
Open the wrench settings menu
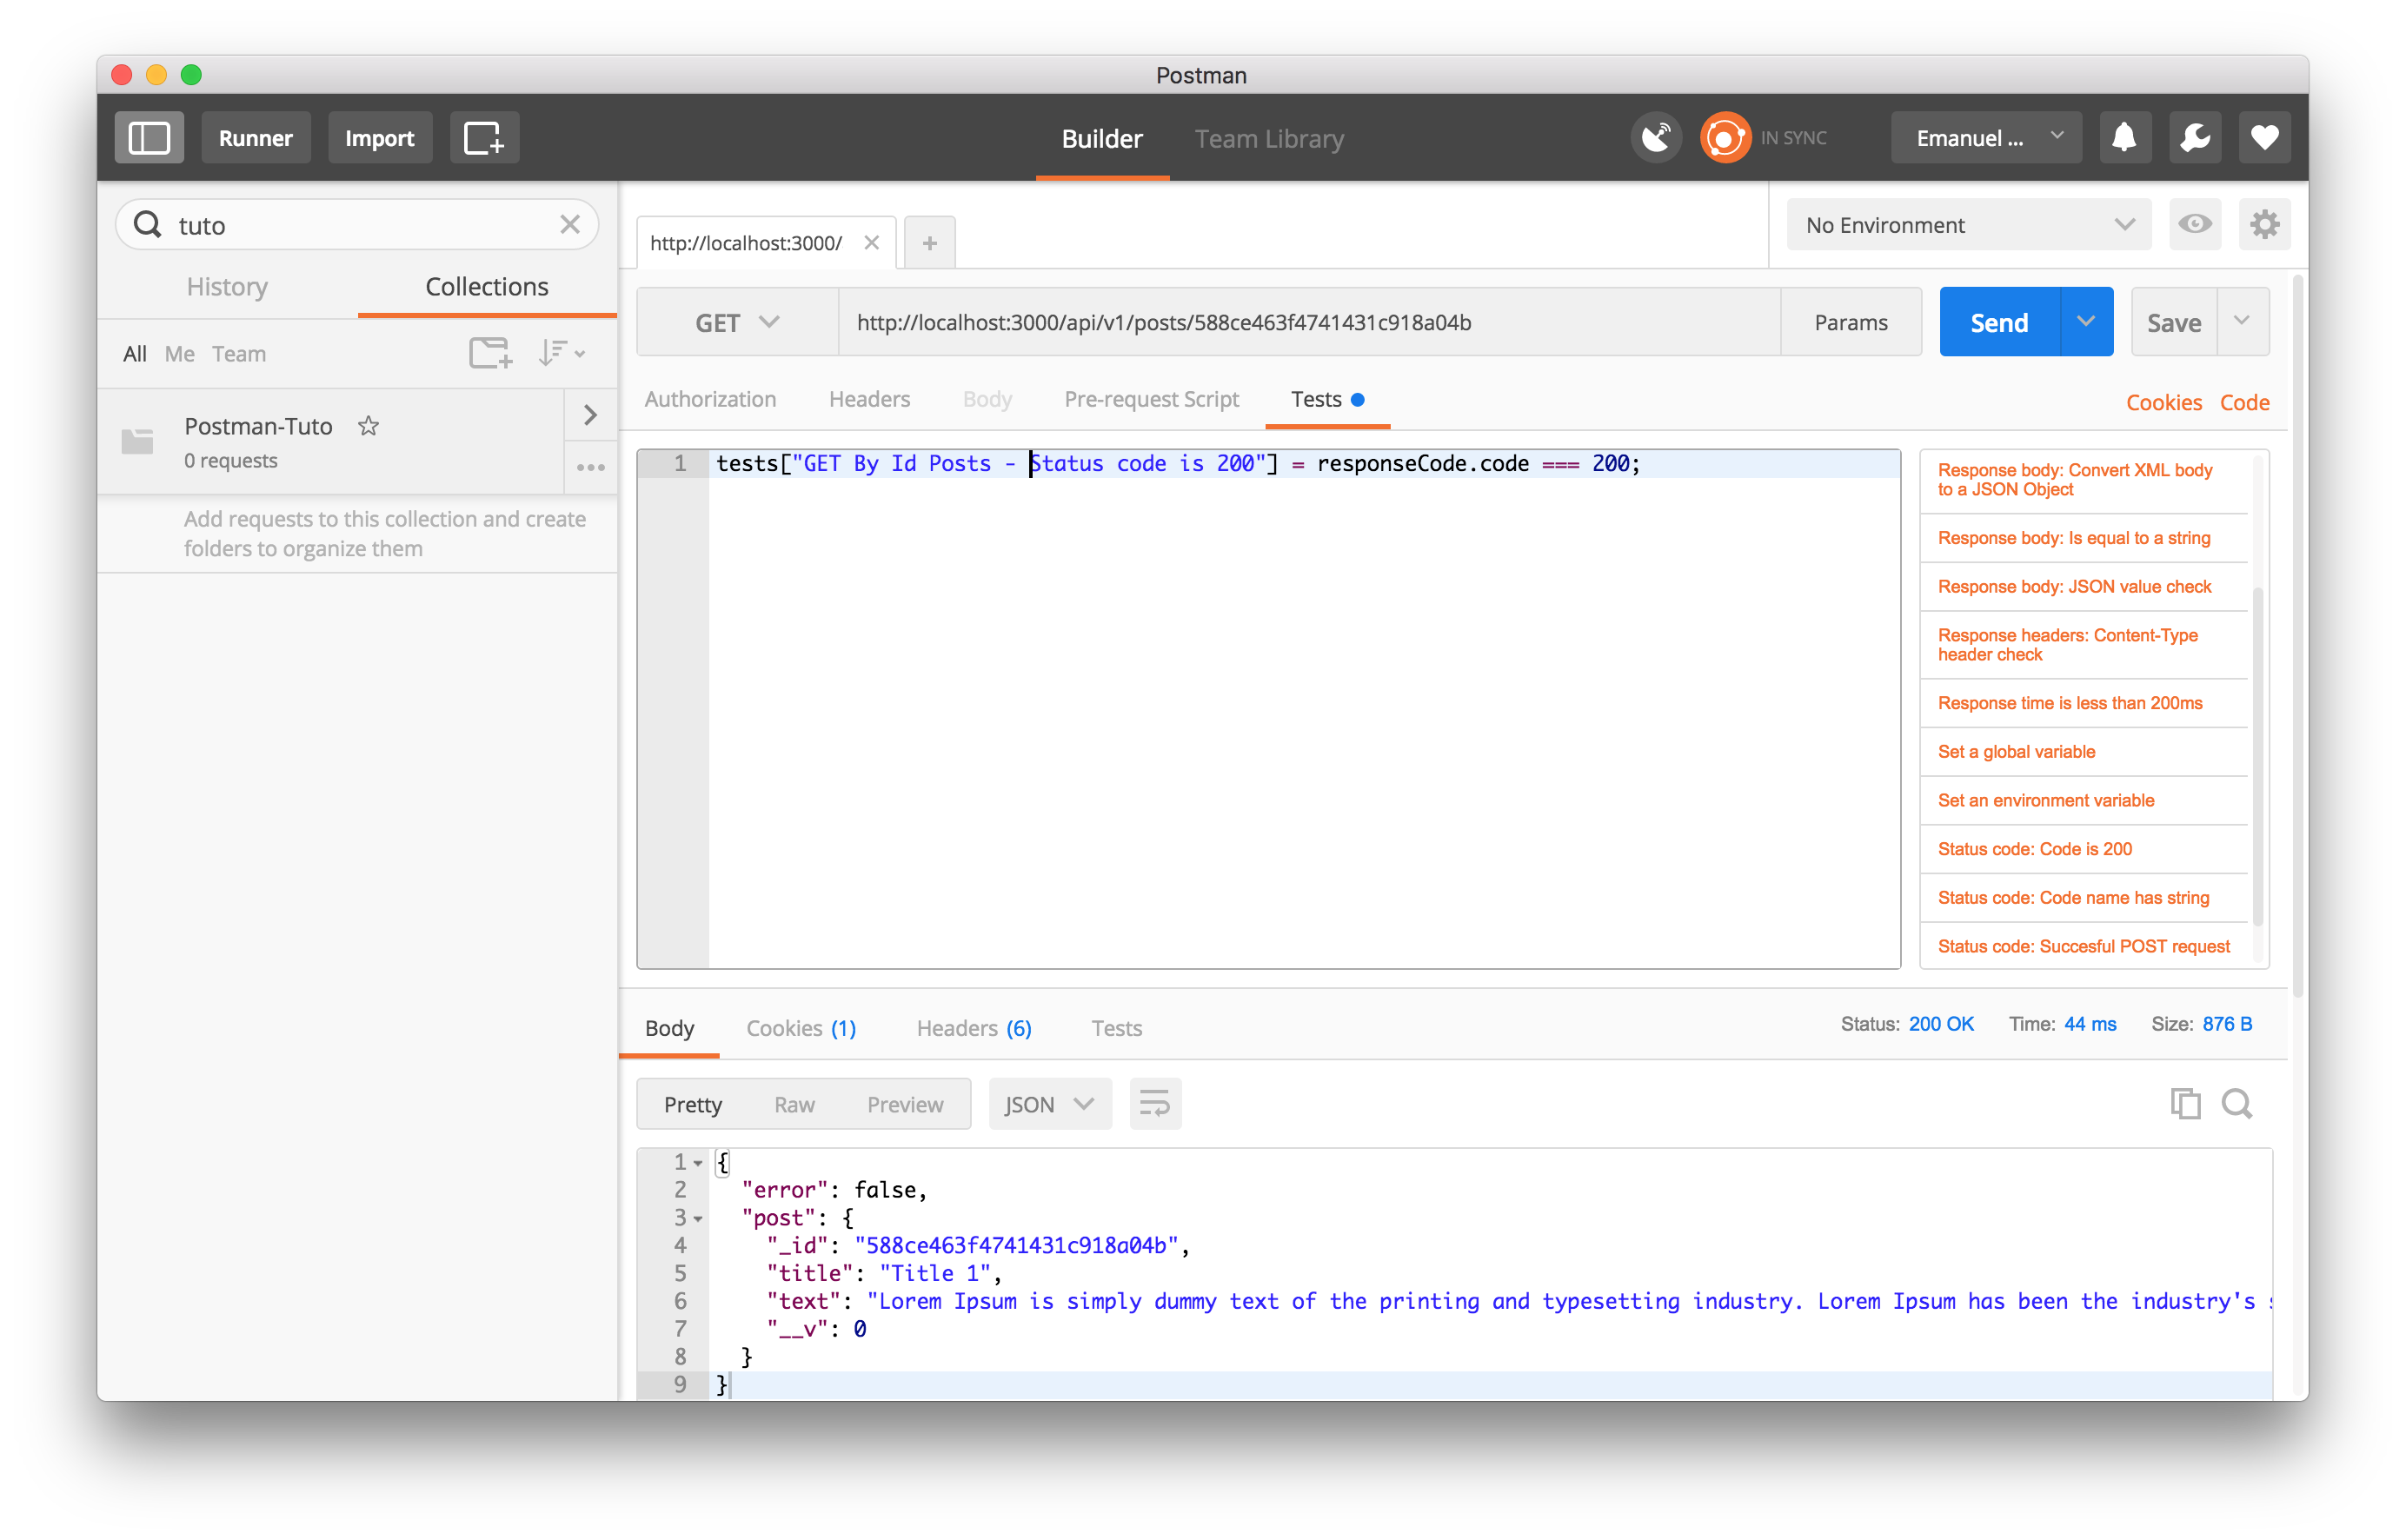(2194, 138)
